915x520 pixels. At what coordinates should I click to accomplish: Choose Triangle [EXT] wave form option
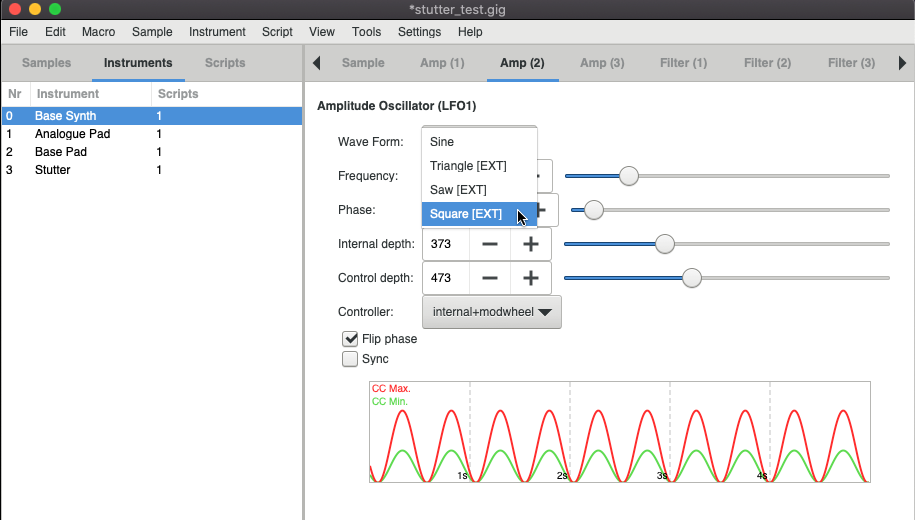tap(479, 166)
